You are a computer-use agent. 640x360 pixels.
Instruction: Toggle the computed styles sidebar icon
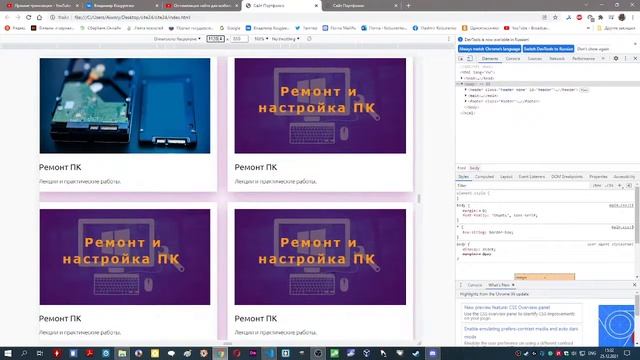coord(629,186)
